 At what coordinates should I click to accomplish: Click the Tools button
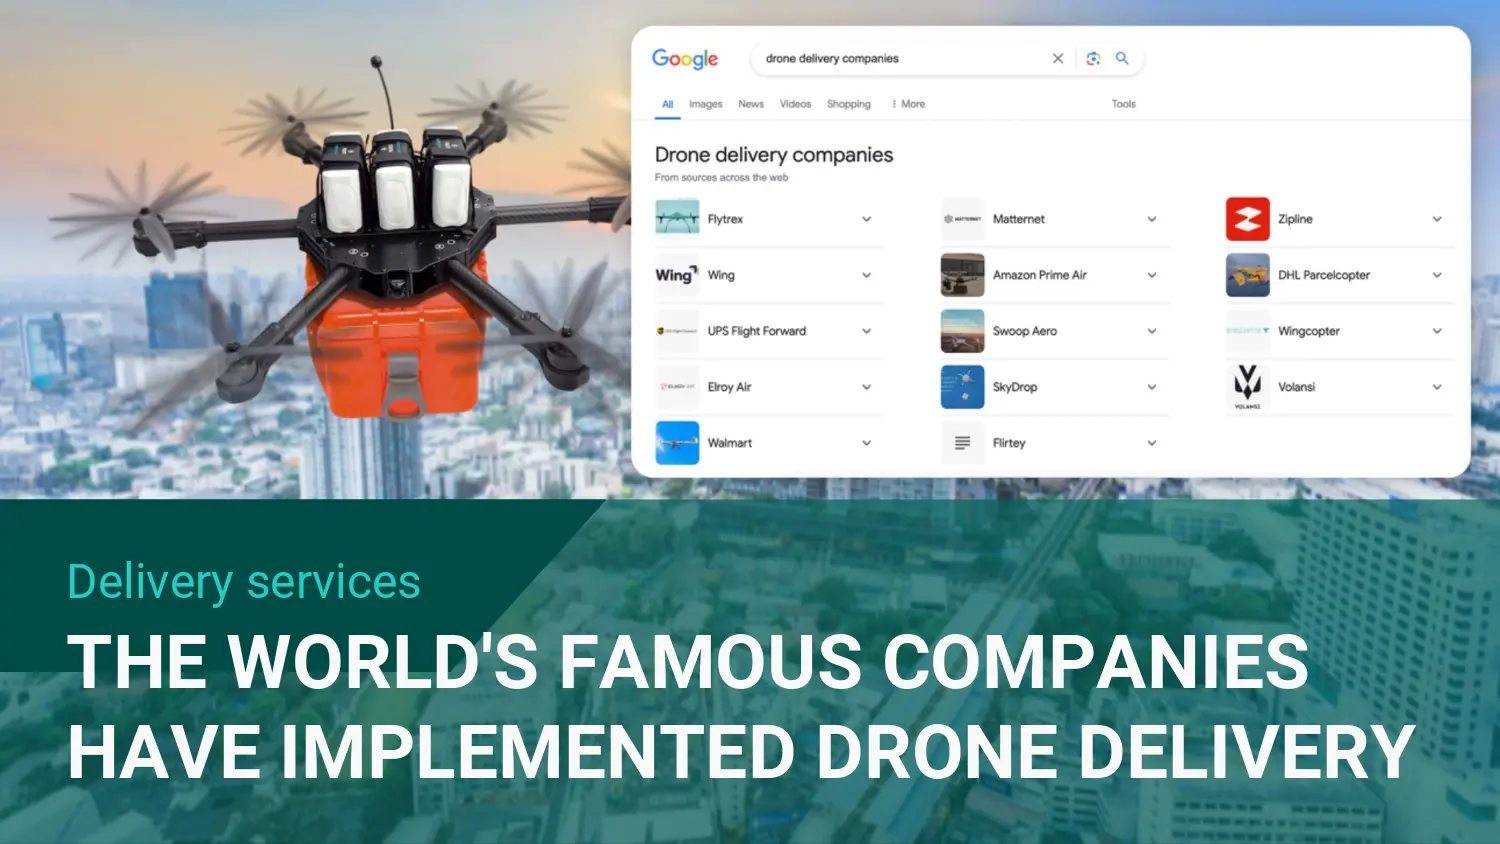click(1123, 104)
